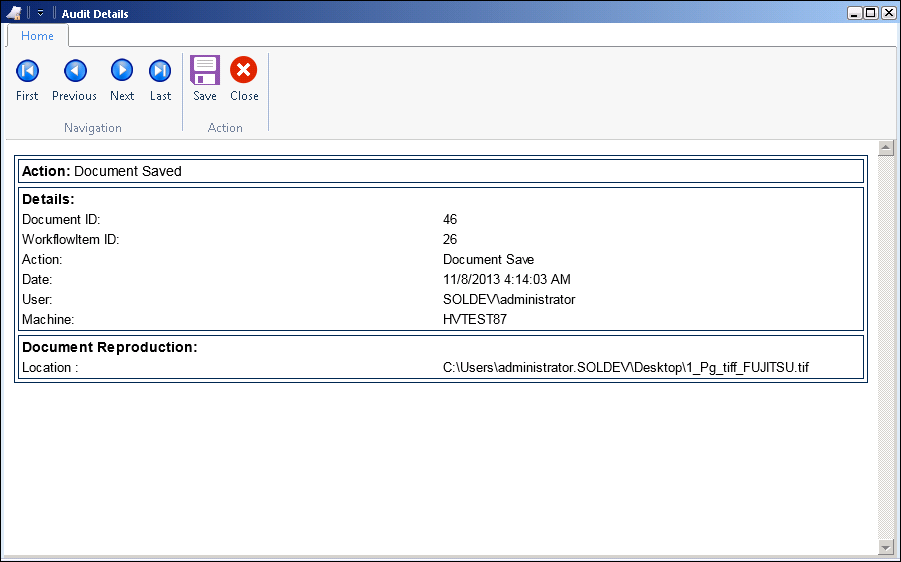
Task: Click the 'User:' label
Action: click(37, 300)
